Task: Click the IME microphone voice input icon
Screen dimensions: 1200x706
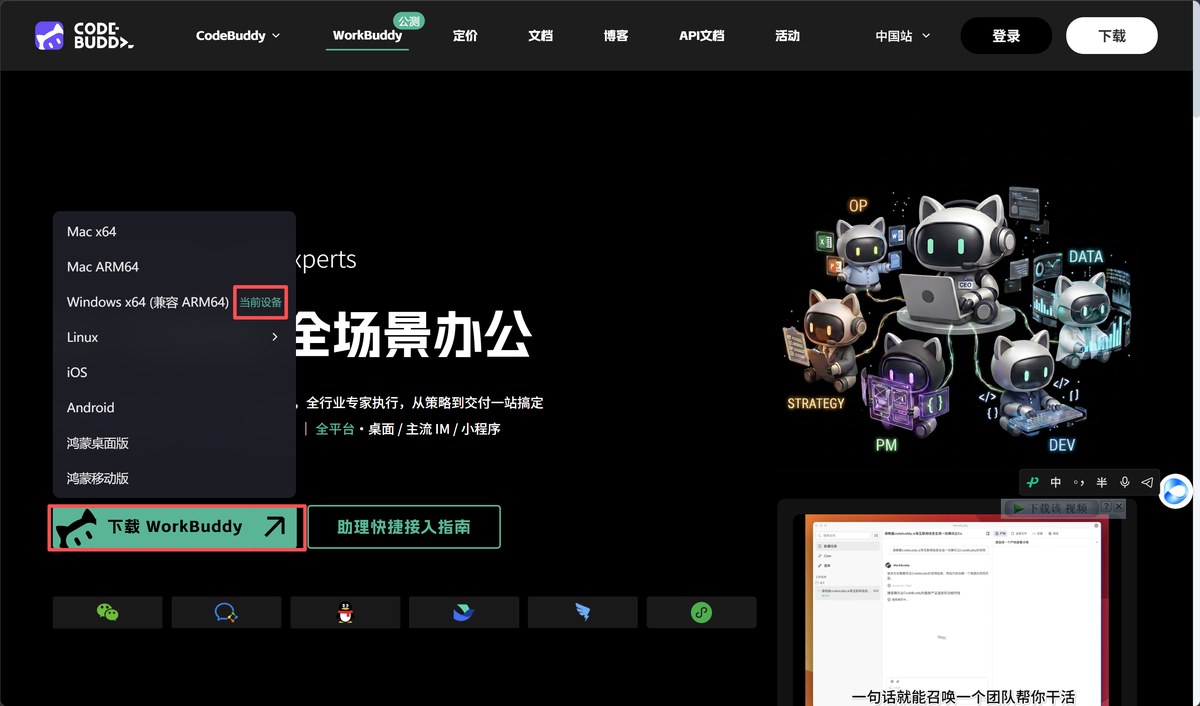Action: [x=1125, y=482]
